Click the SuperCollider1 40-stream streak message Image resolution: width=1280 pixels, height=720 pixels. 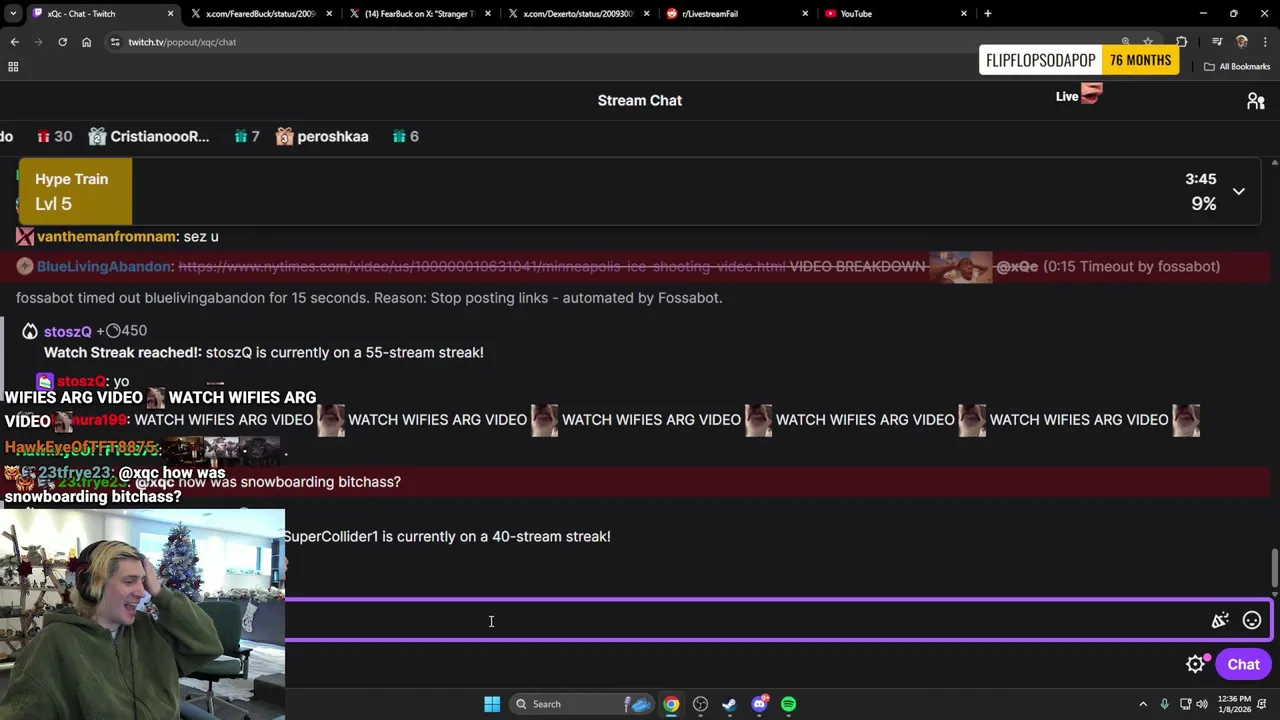(x=447, y=537)
